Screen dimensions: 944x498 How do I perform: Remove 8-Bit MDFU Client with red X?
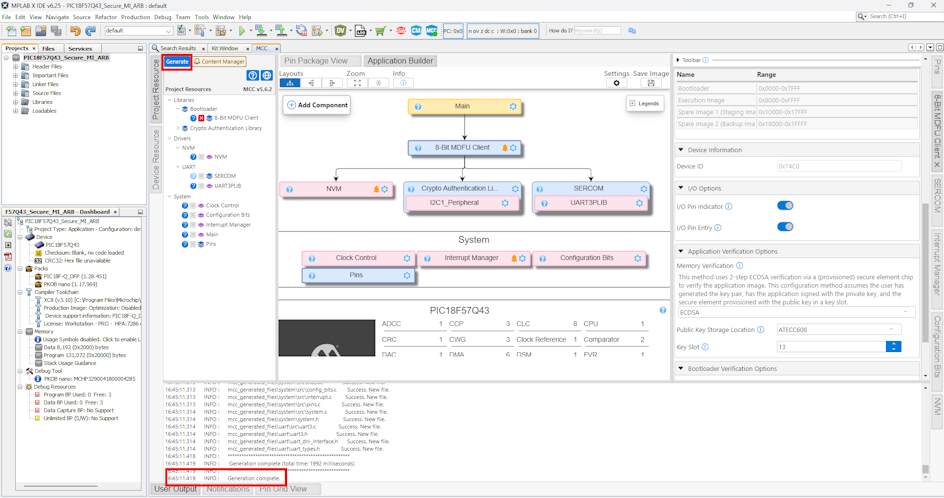pos(201,118)
